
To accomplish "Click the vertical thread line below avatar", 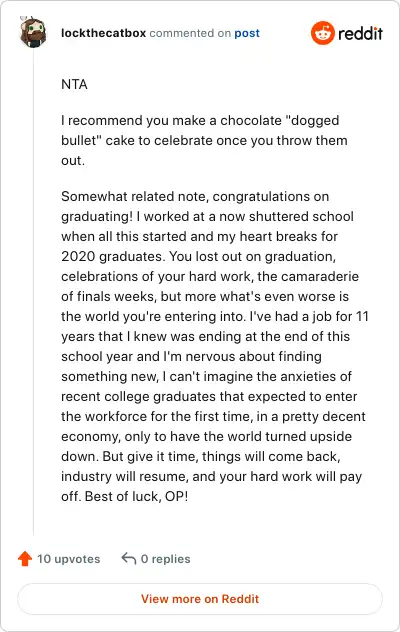I will [33, 292].
